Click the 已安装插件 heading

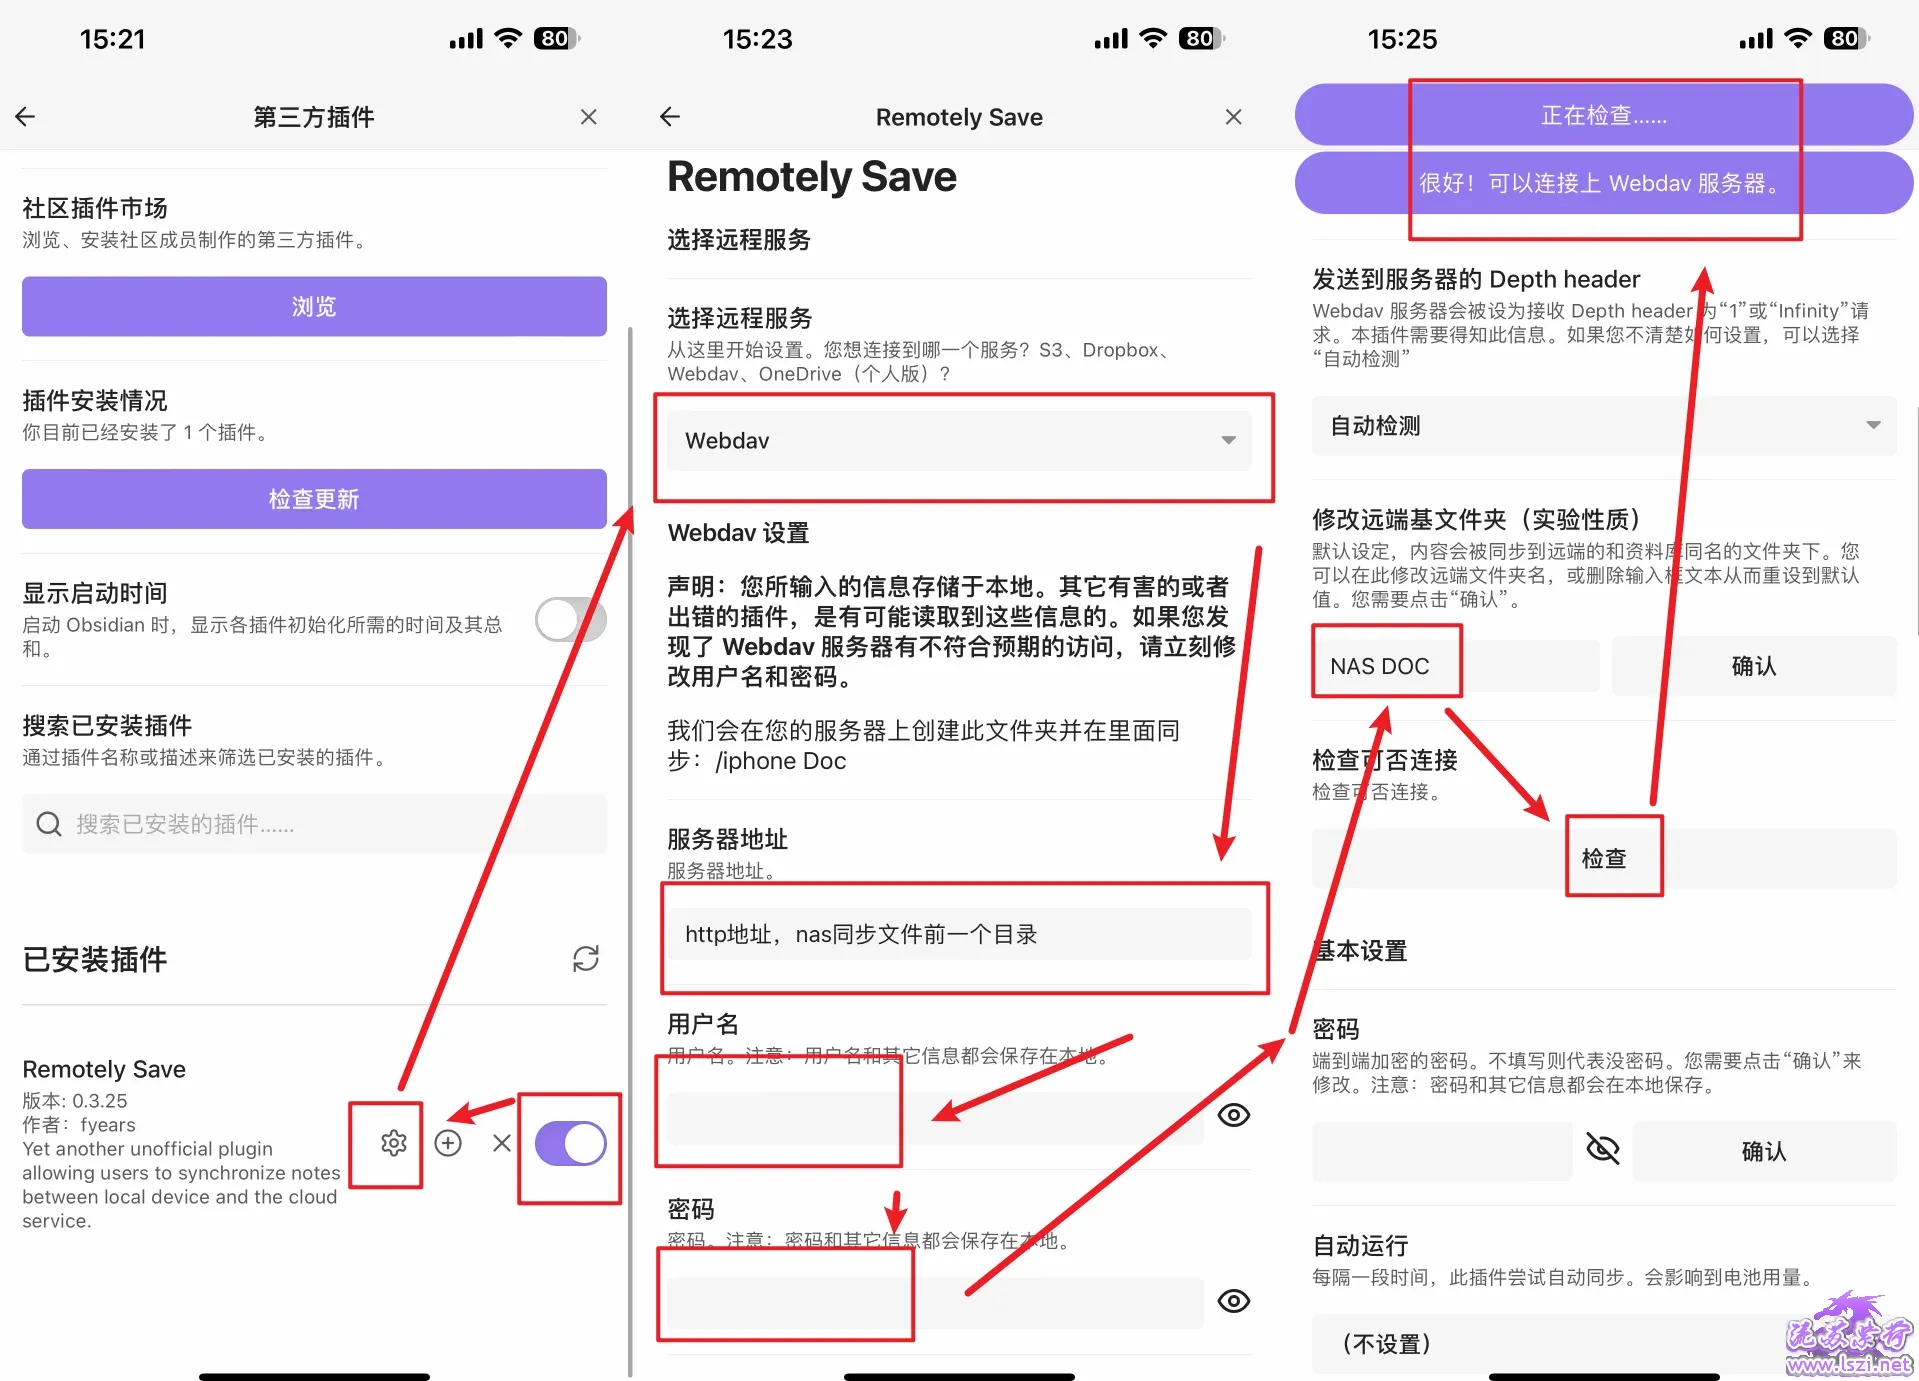tap(95, 960)
